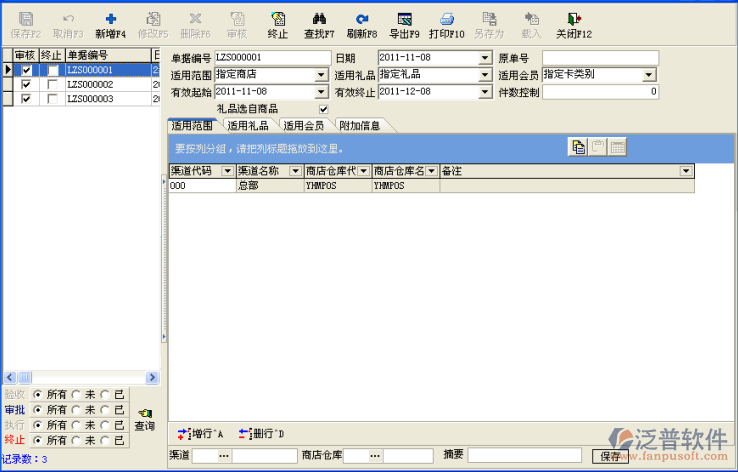Image resolution: width=738 pixels, height=472 pixels.
Task: Click the 查询 (Query) icon in filter panel
Action: (144, 414)
